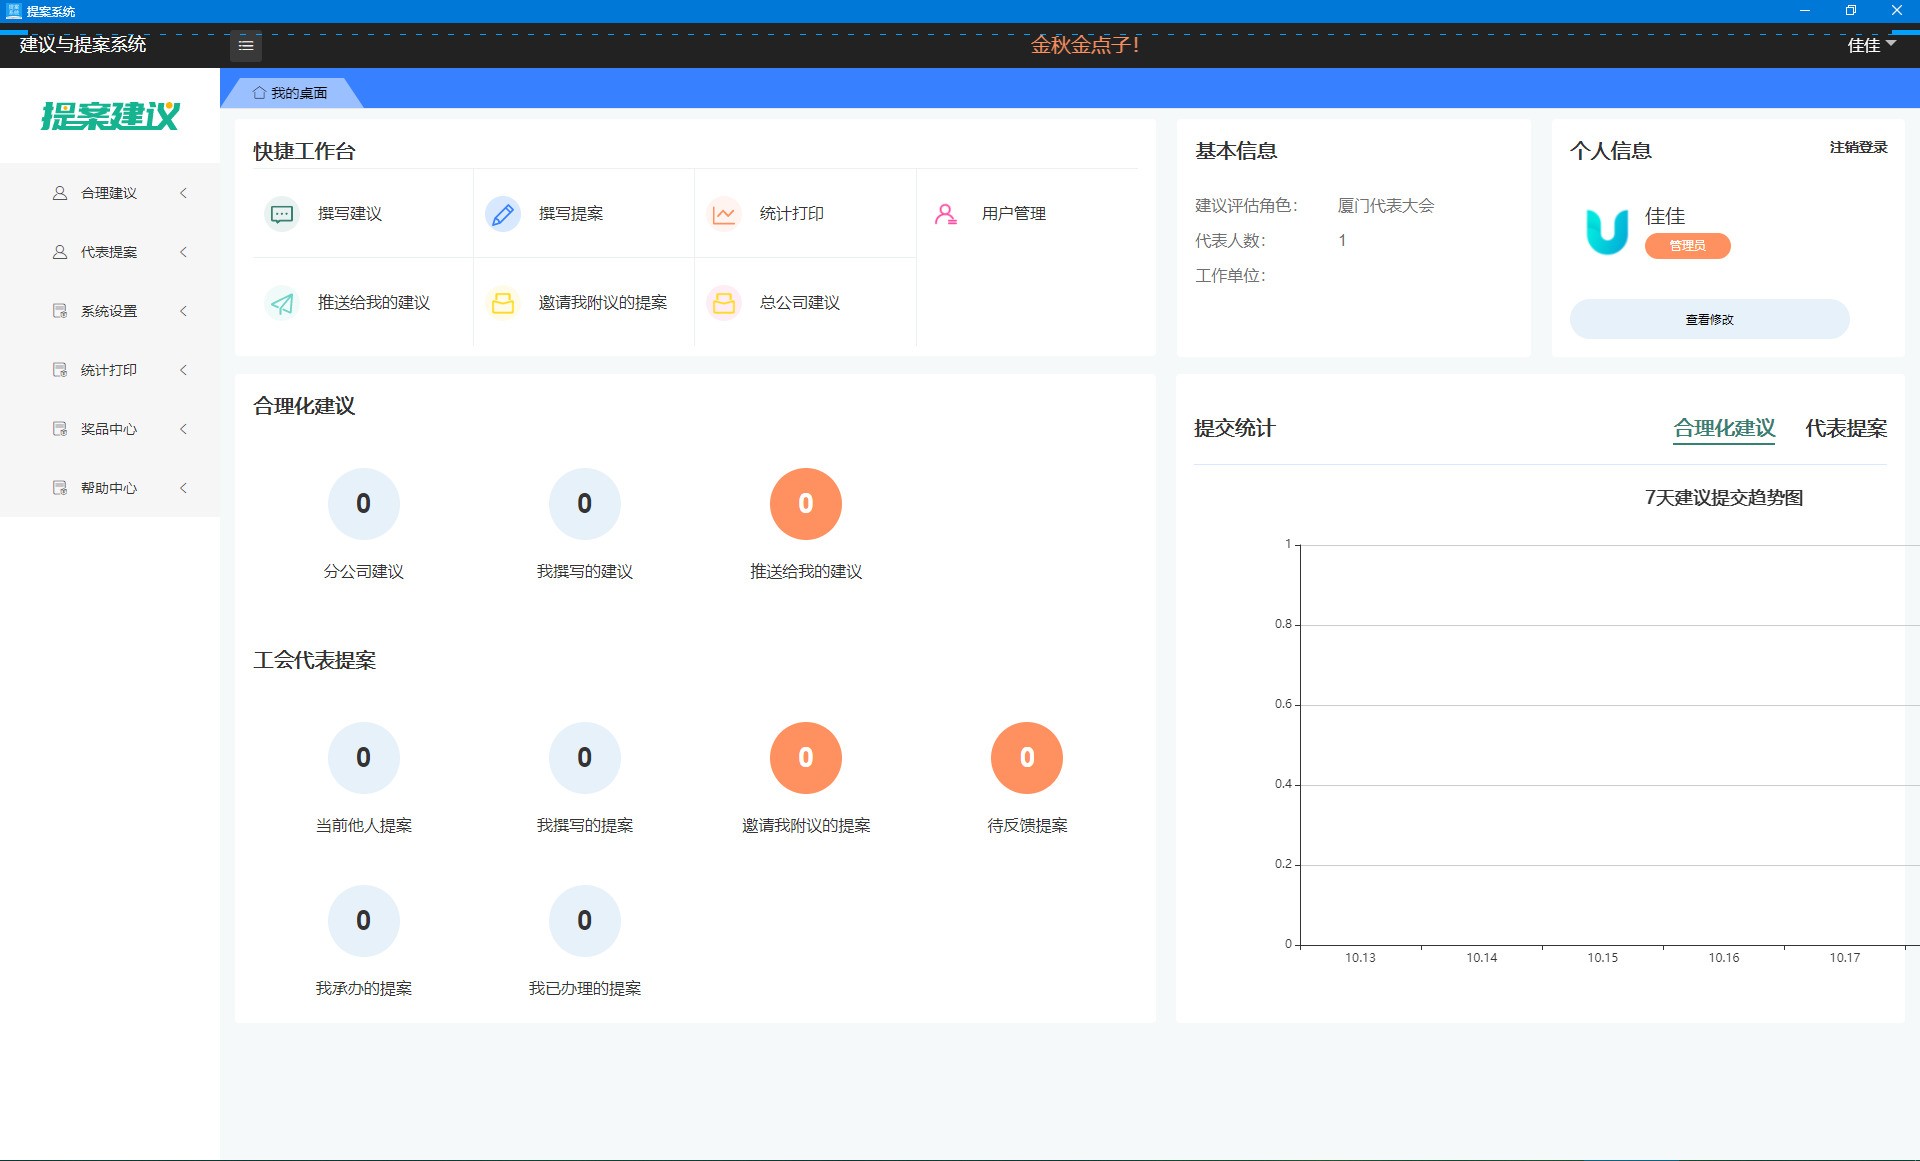The height and width of the screenshot is (1161, 1920).
Task: Click the 用户管理 user icon
Action: point(945,214)
